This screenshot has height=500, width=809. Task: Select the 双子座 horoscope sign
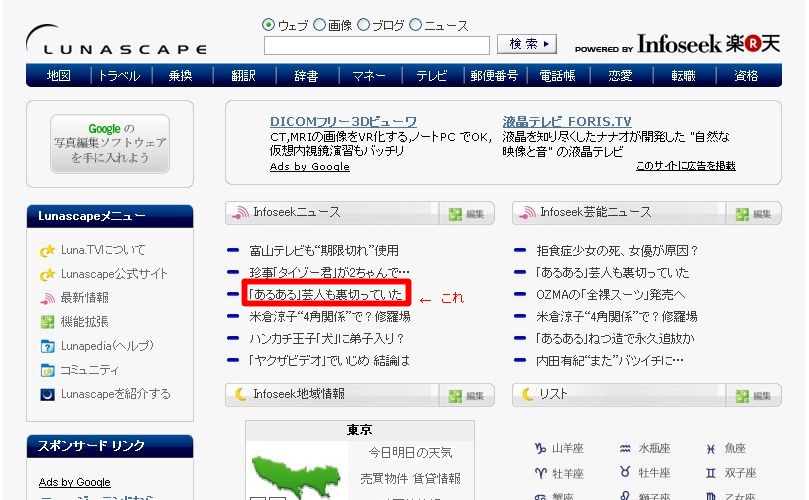[x=740, y=473]
